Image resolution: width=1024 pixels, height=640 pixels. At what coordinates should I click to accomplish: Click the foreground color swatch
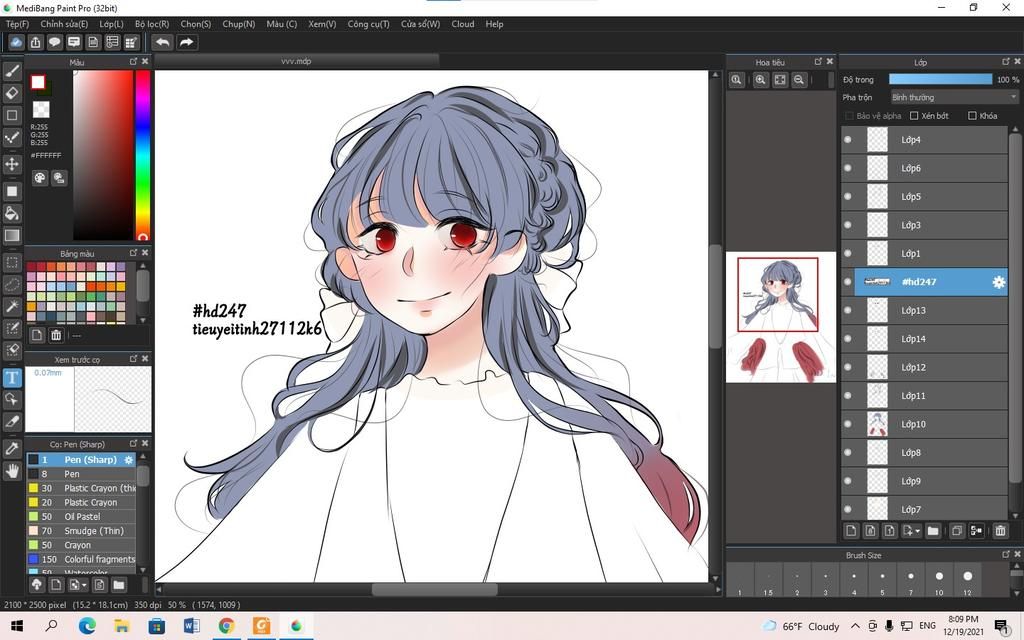pos(38,82)
